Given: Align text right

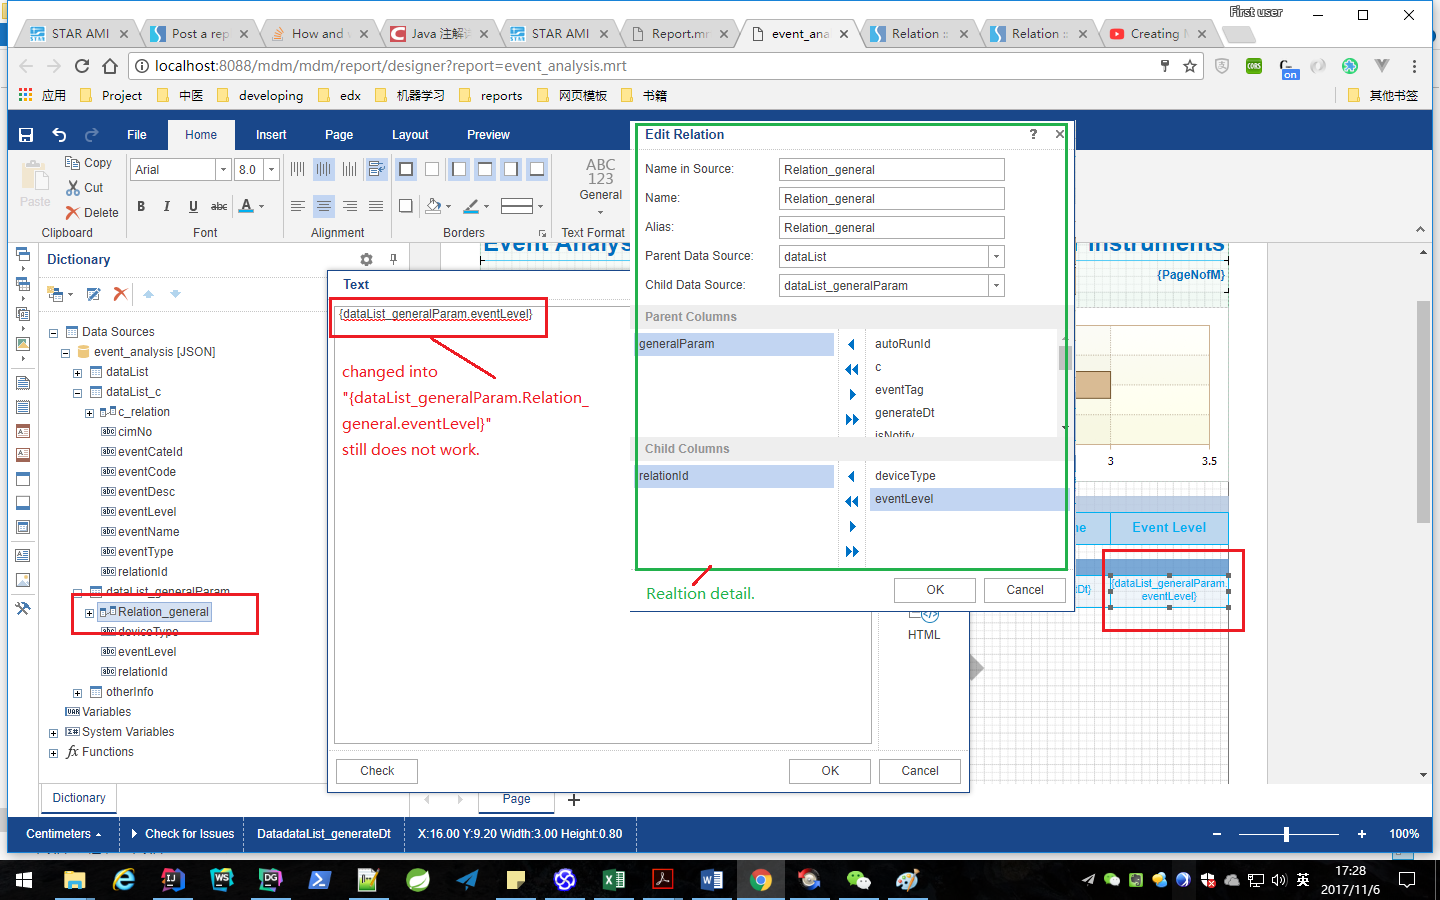Looking at the screenshot, I should [350, 206].
